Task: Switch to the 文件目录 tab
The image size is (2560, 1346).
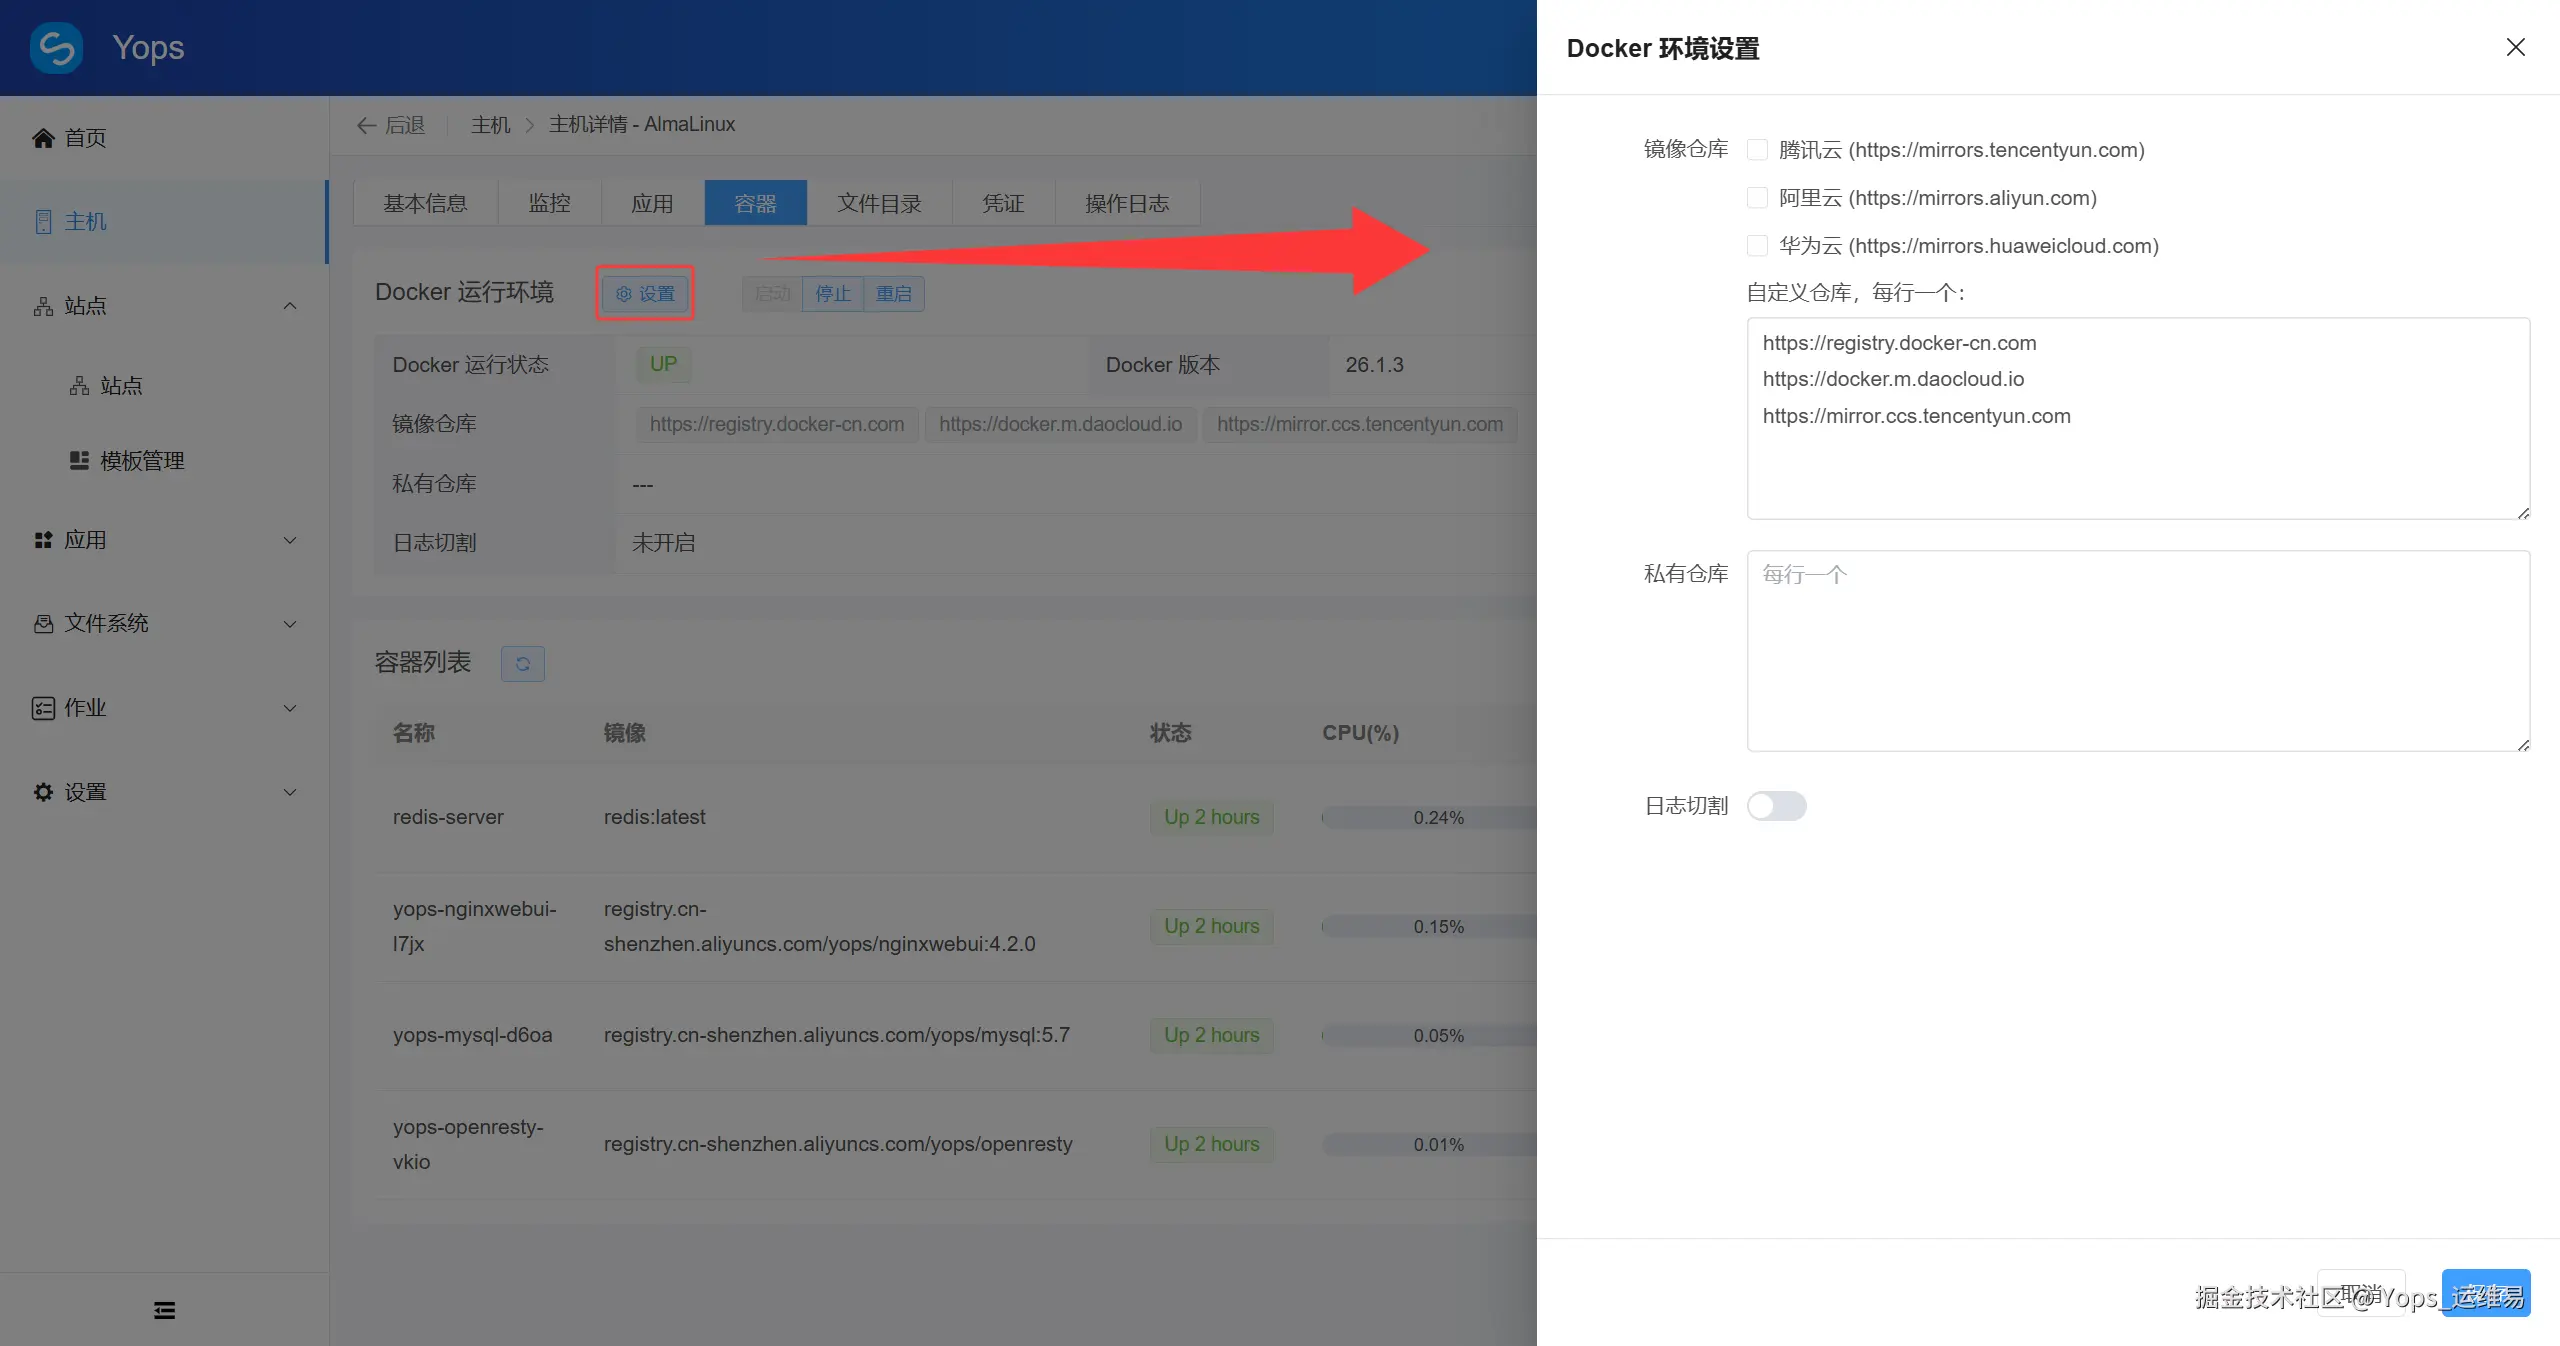Action: 878,203
